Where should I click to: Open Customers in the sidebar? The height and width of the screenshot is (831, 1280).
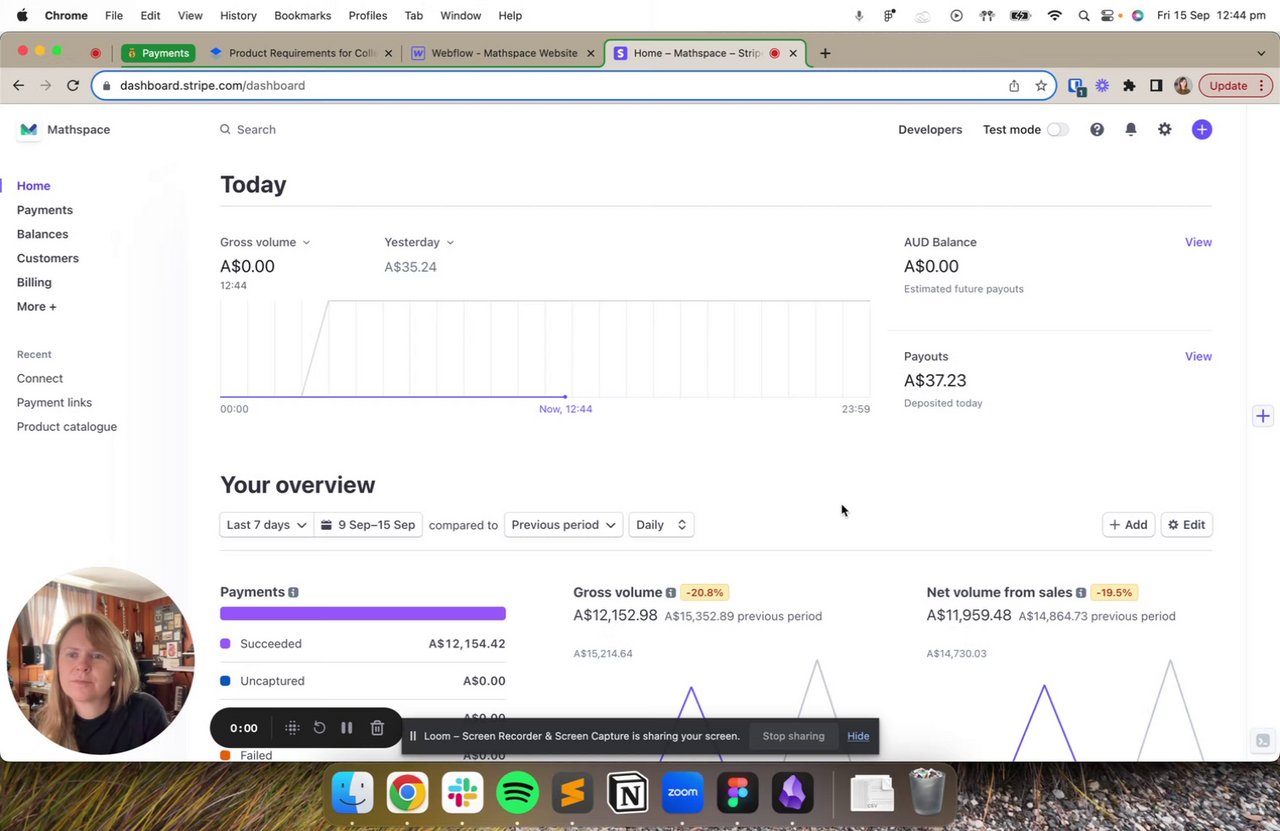click(48, 258)
